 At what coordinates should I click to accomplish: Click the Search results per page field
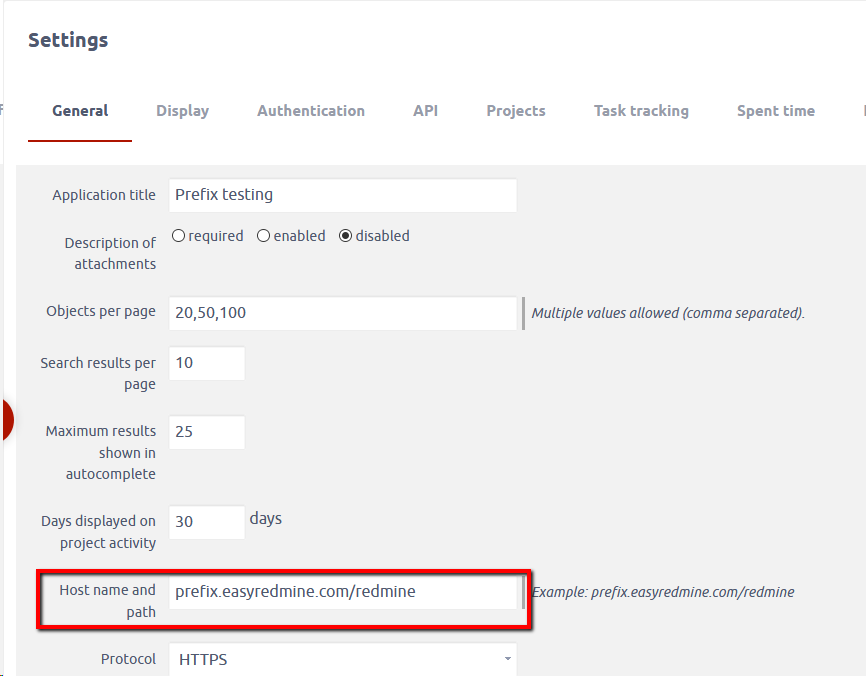[207, 363]
